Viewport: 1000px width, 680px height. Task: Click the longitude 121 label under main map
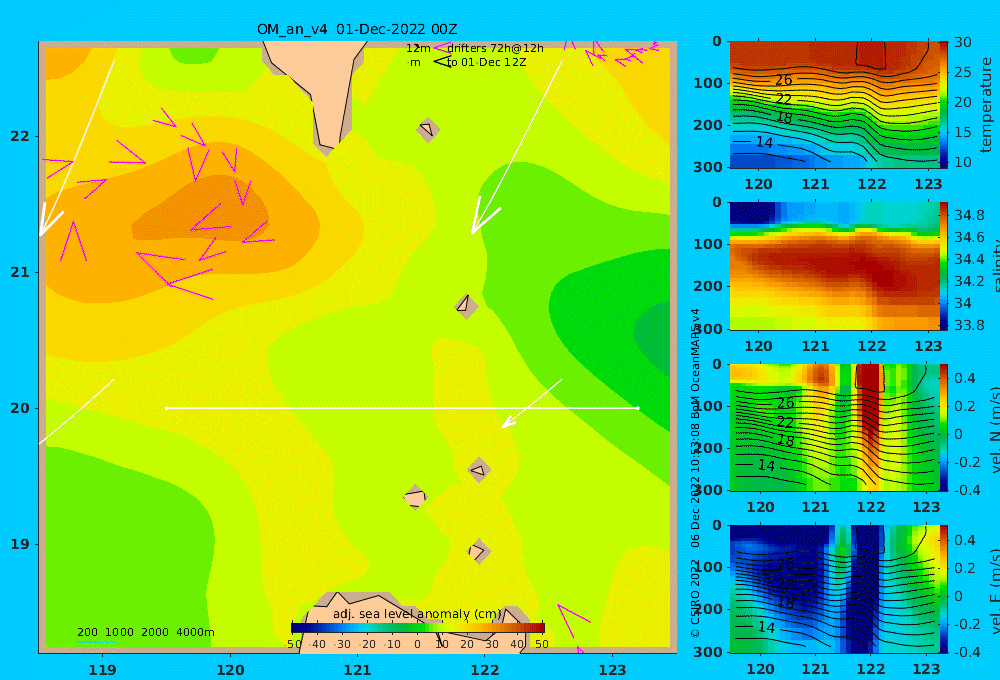click(357, 670)
